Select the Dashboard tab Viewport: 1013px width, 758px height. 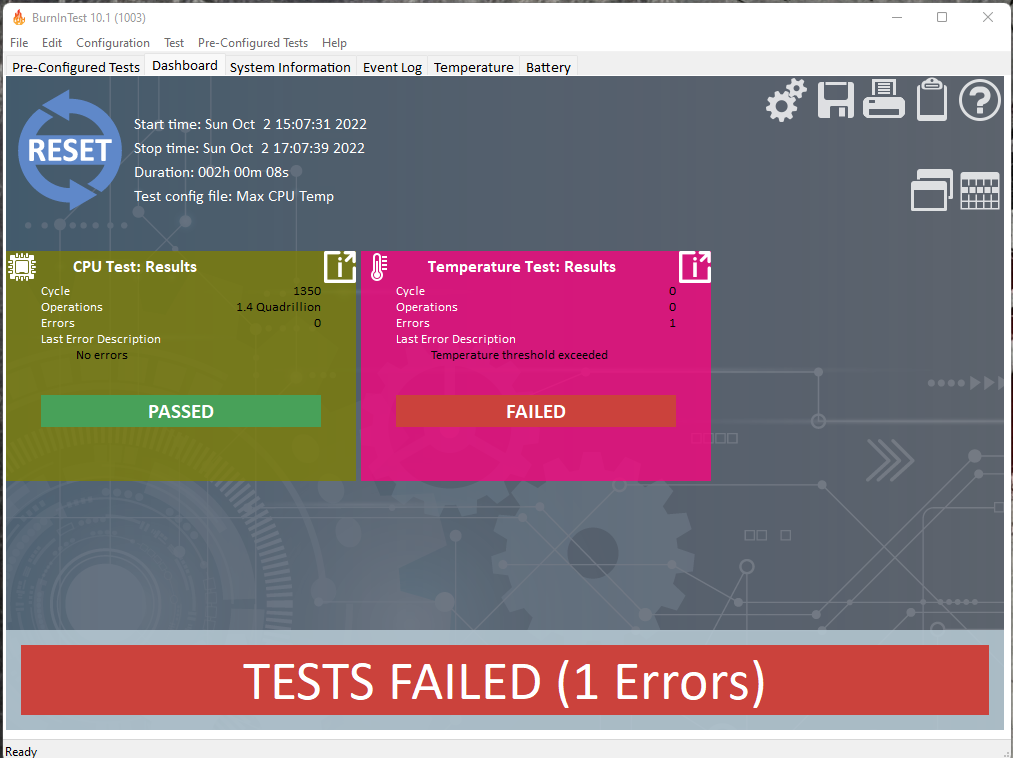pos(185,65)
